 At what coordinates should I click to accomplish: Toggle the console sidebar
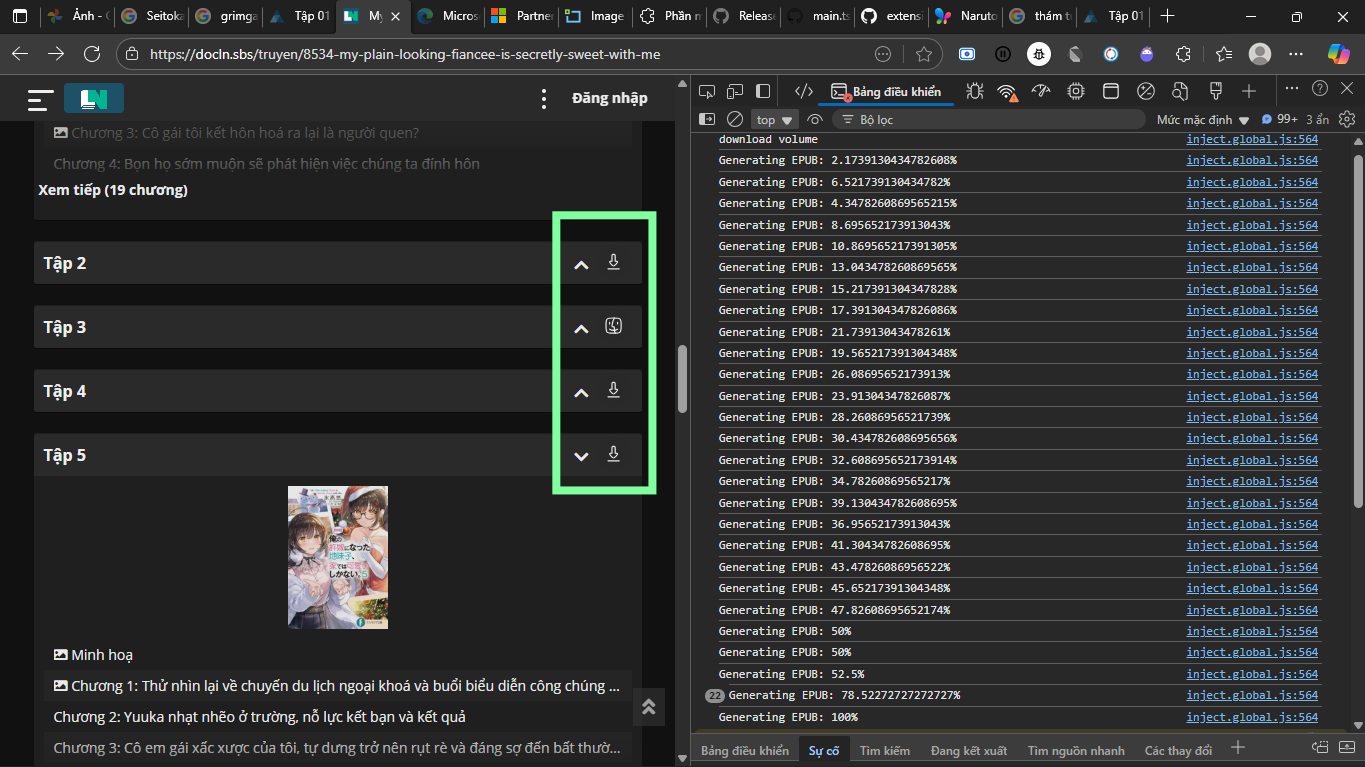707,119
